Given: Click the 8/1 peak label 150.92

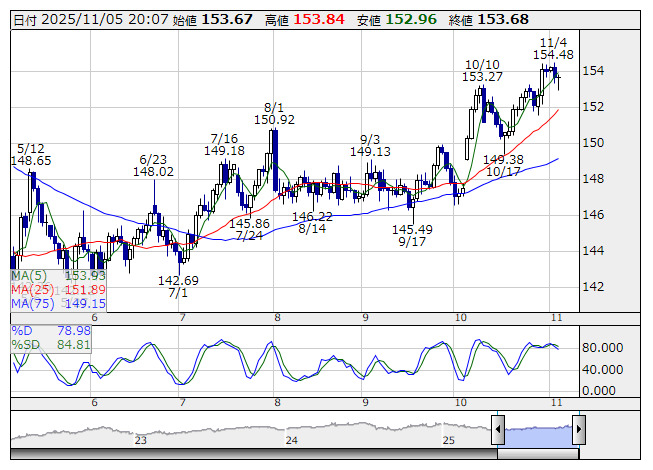Looking at the screenshot, I should pos(274,119).
